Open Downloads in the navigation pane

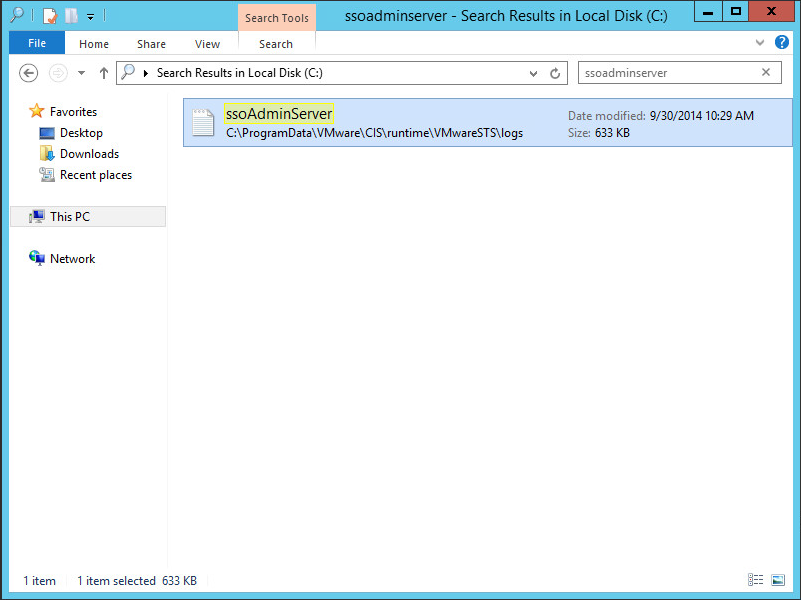click(x=89, y=154)
